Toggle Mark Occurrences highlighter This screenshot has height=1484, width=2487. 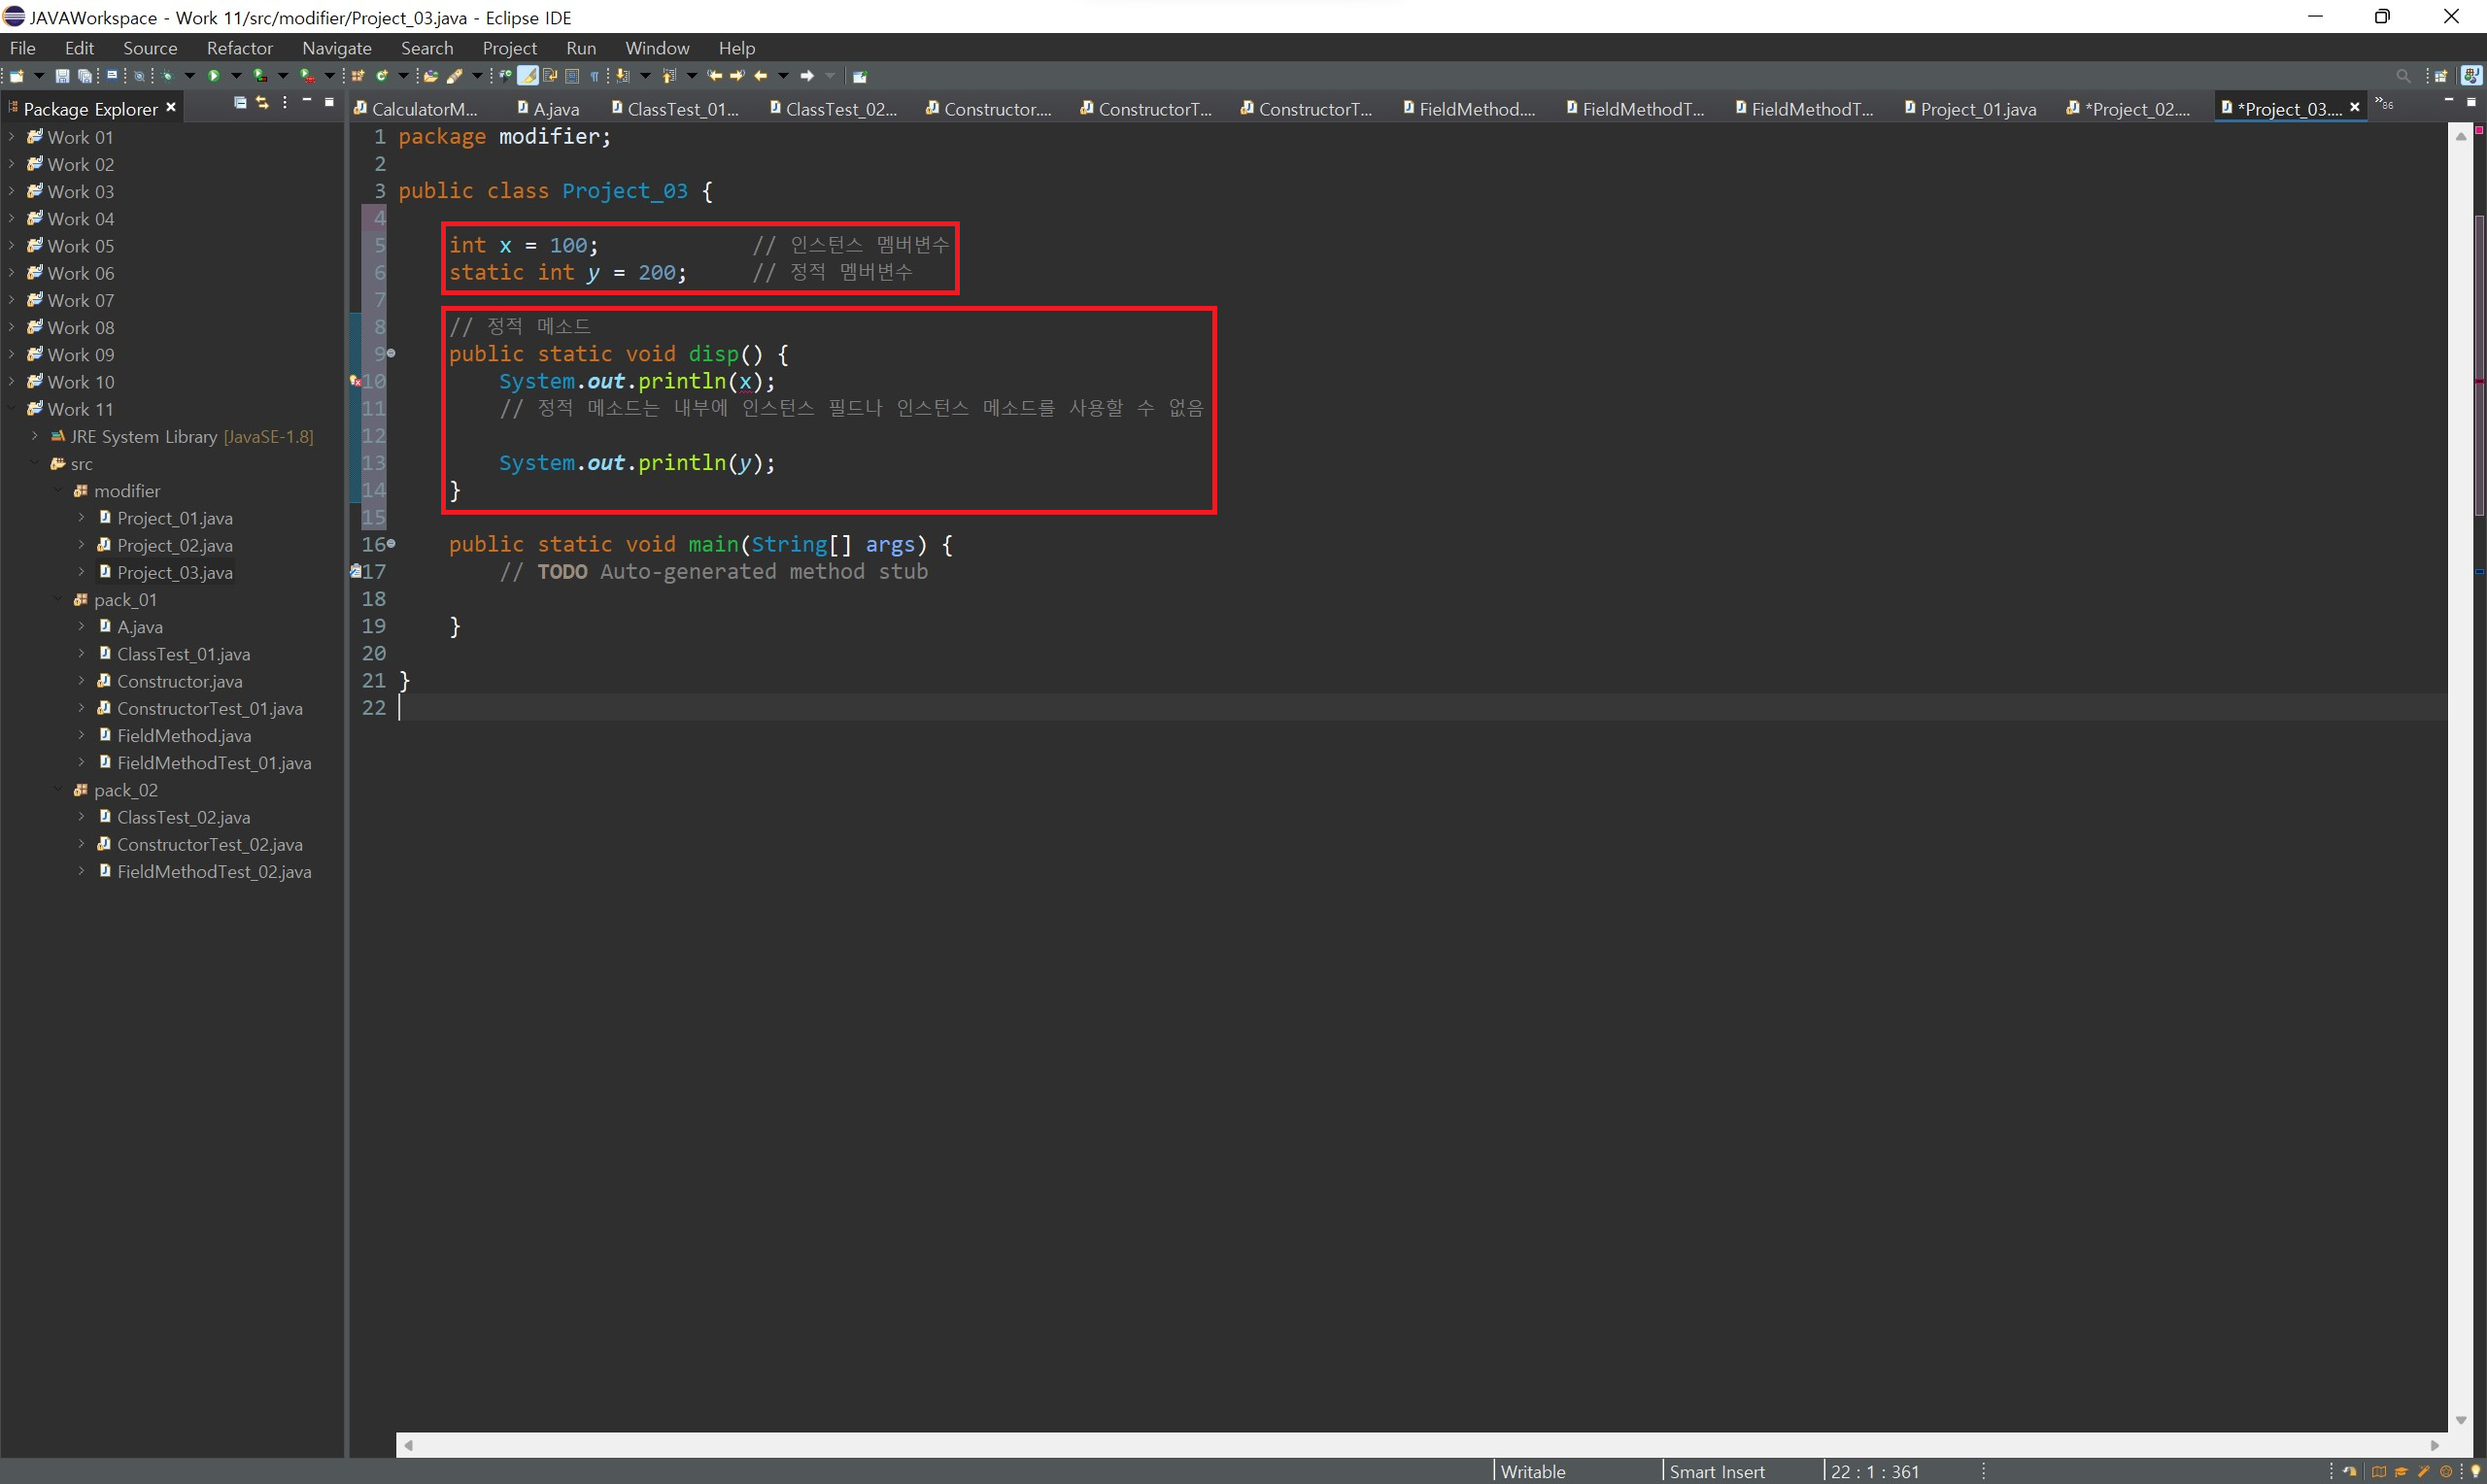[x=528, y=76]
